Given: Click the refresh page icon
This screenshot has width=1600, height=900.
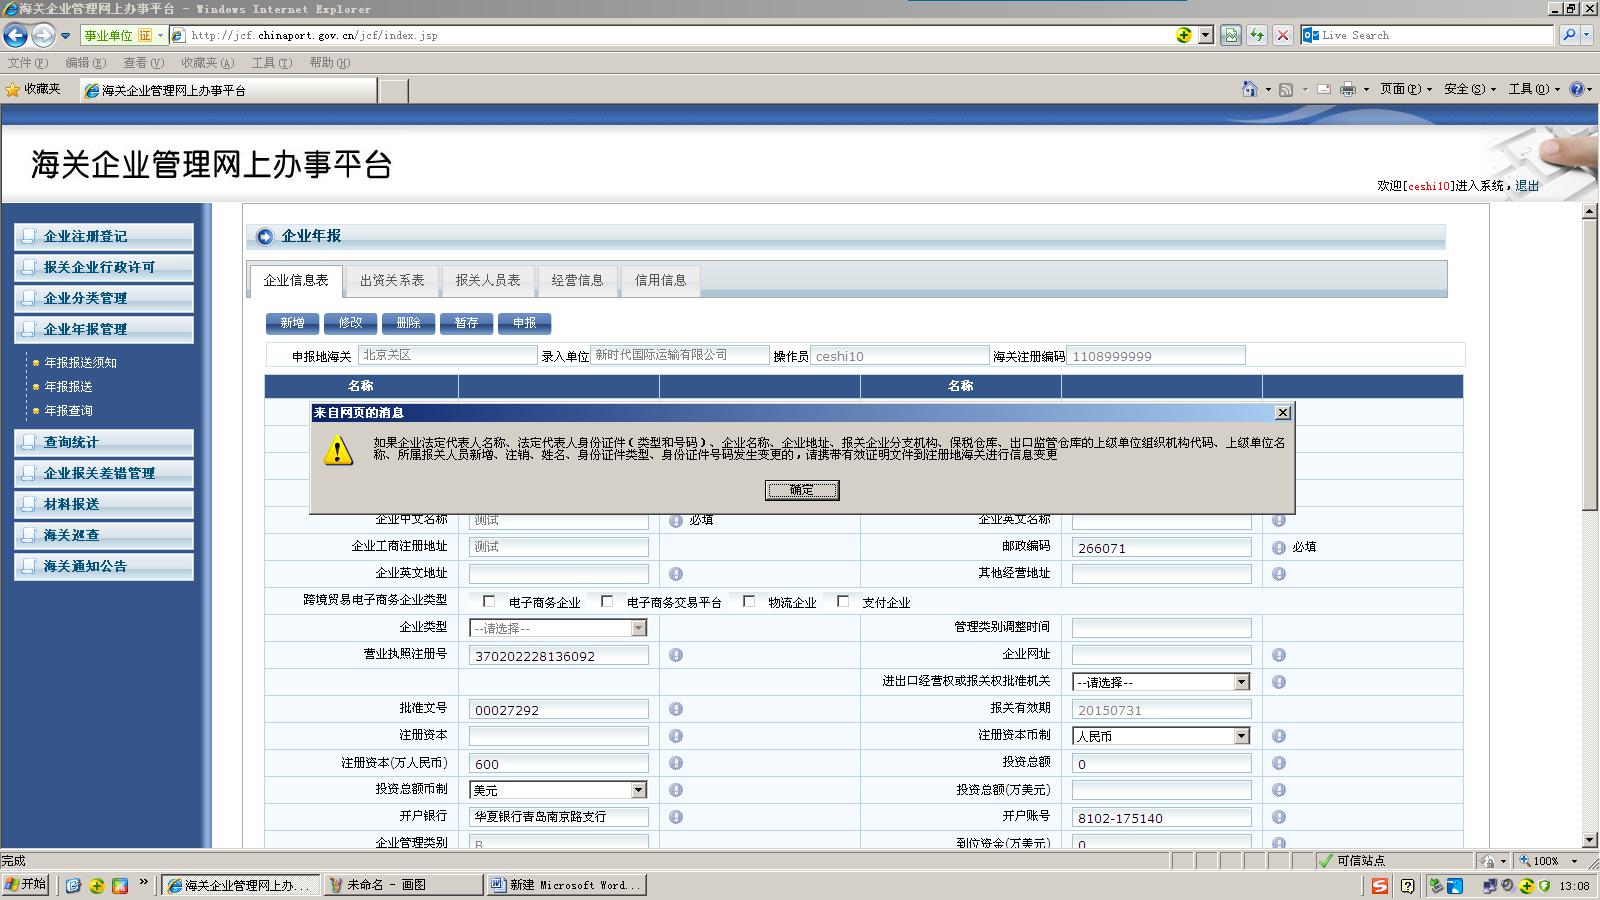Looking at the screenshot, I should (x=1257, y=35).
